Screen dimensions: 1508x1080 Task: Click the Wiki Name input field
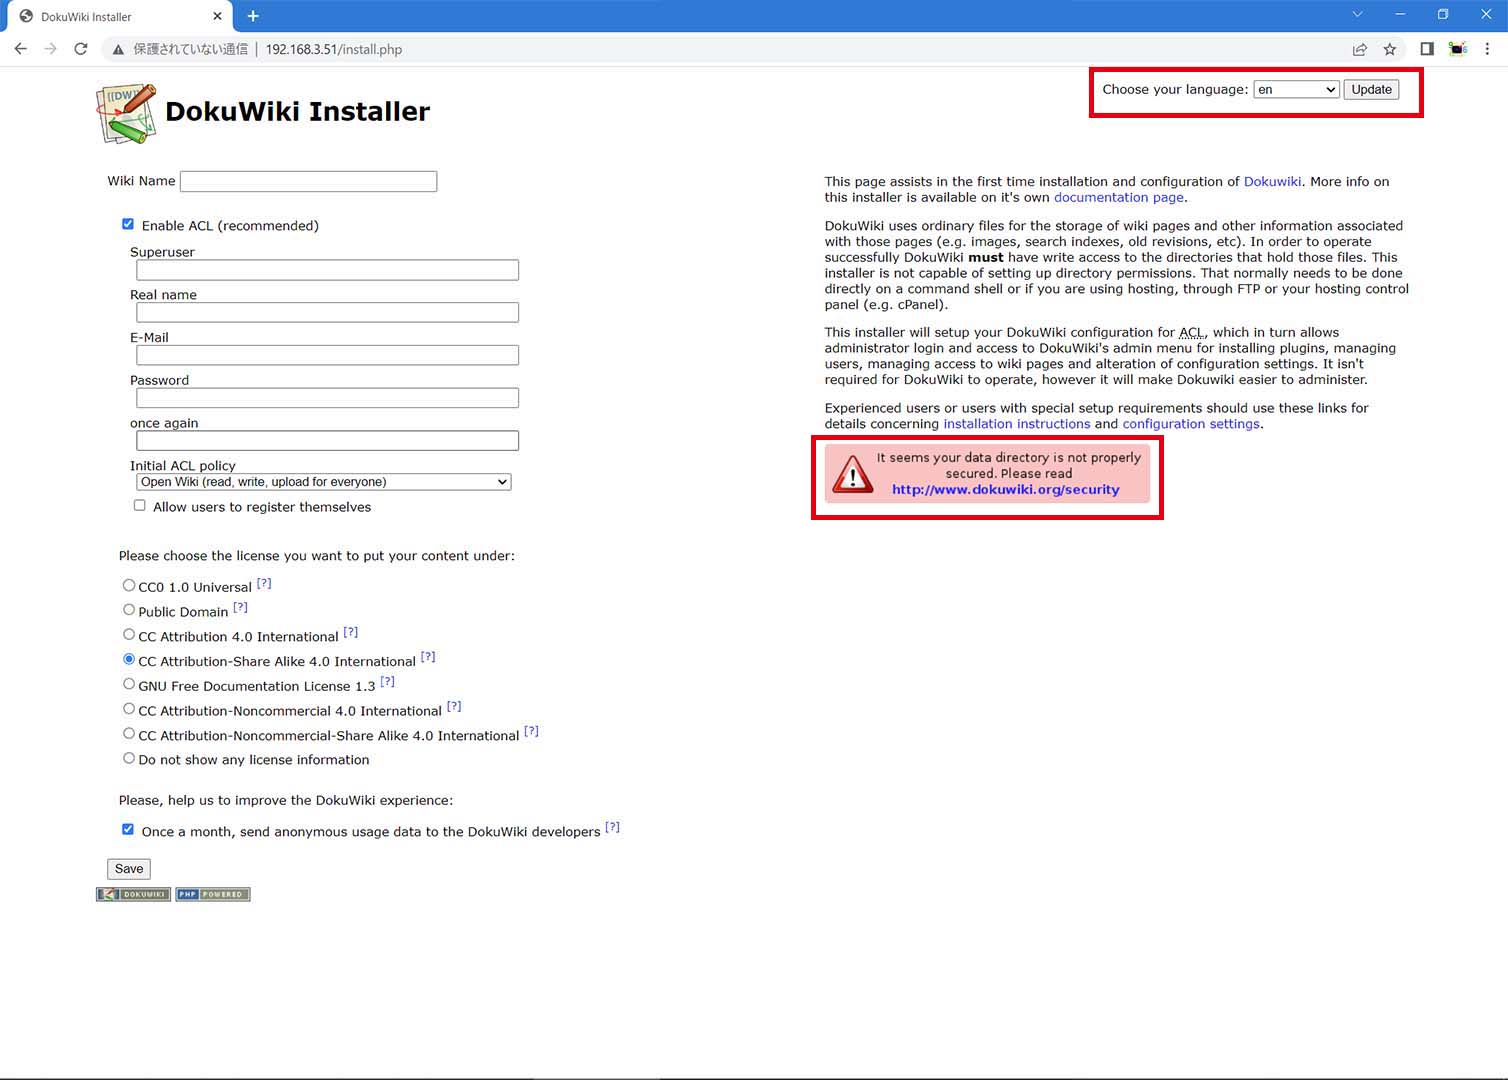308,181
